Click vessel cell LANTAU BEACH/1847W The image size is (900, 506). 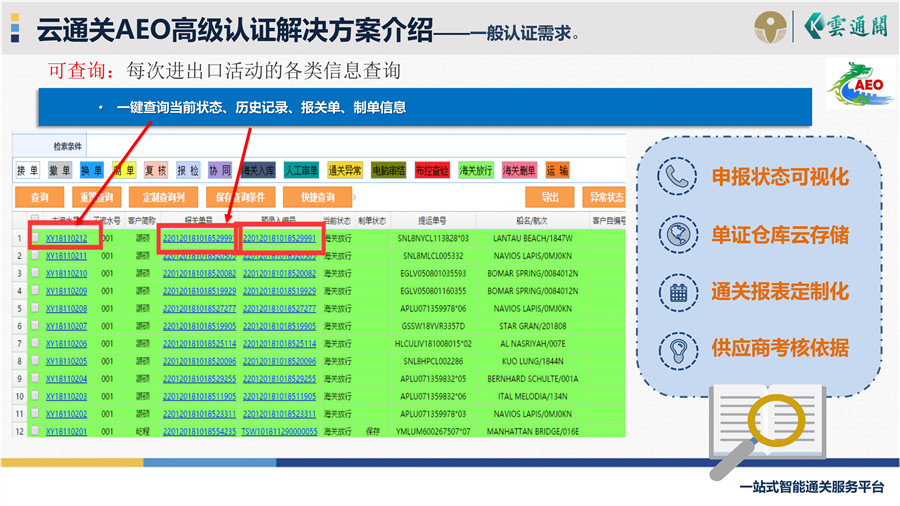click(533, 238)
